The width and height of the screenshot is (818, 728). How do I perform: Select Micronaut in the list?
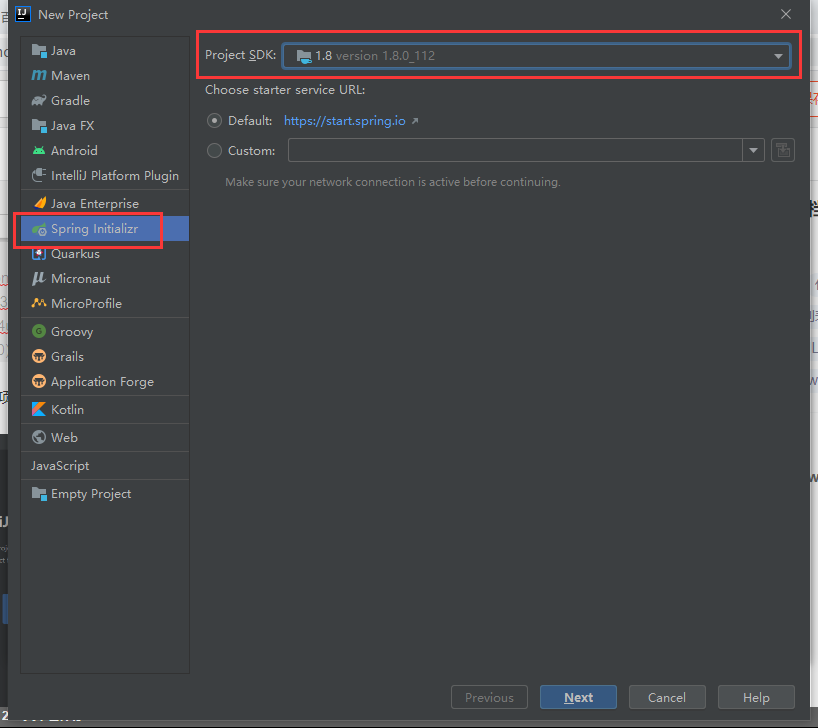coord(105,279)
